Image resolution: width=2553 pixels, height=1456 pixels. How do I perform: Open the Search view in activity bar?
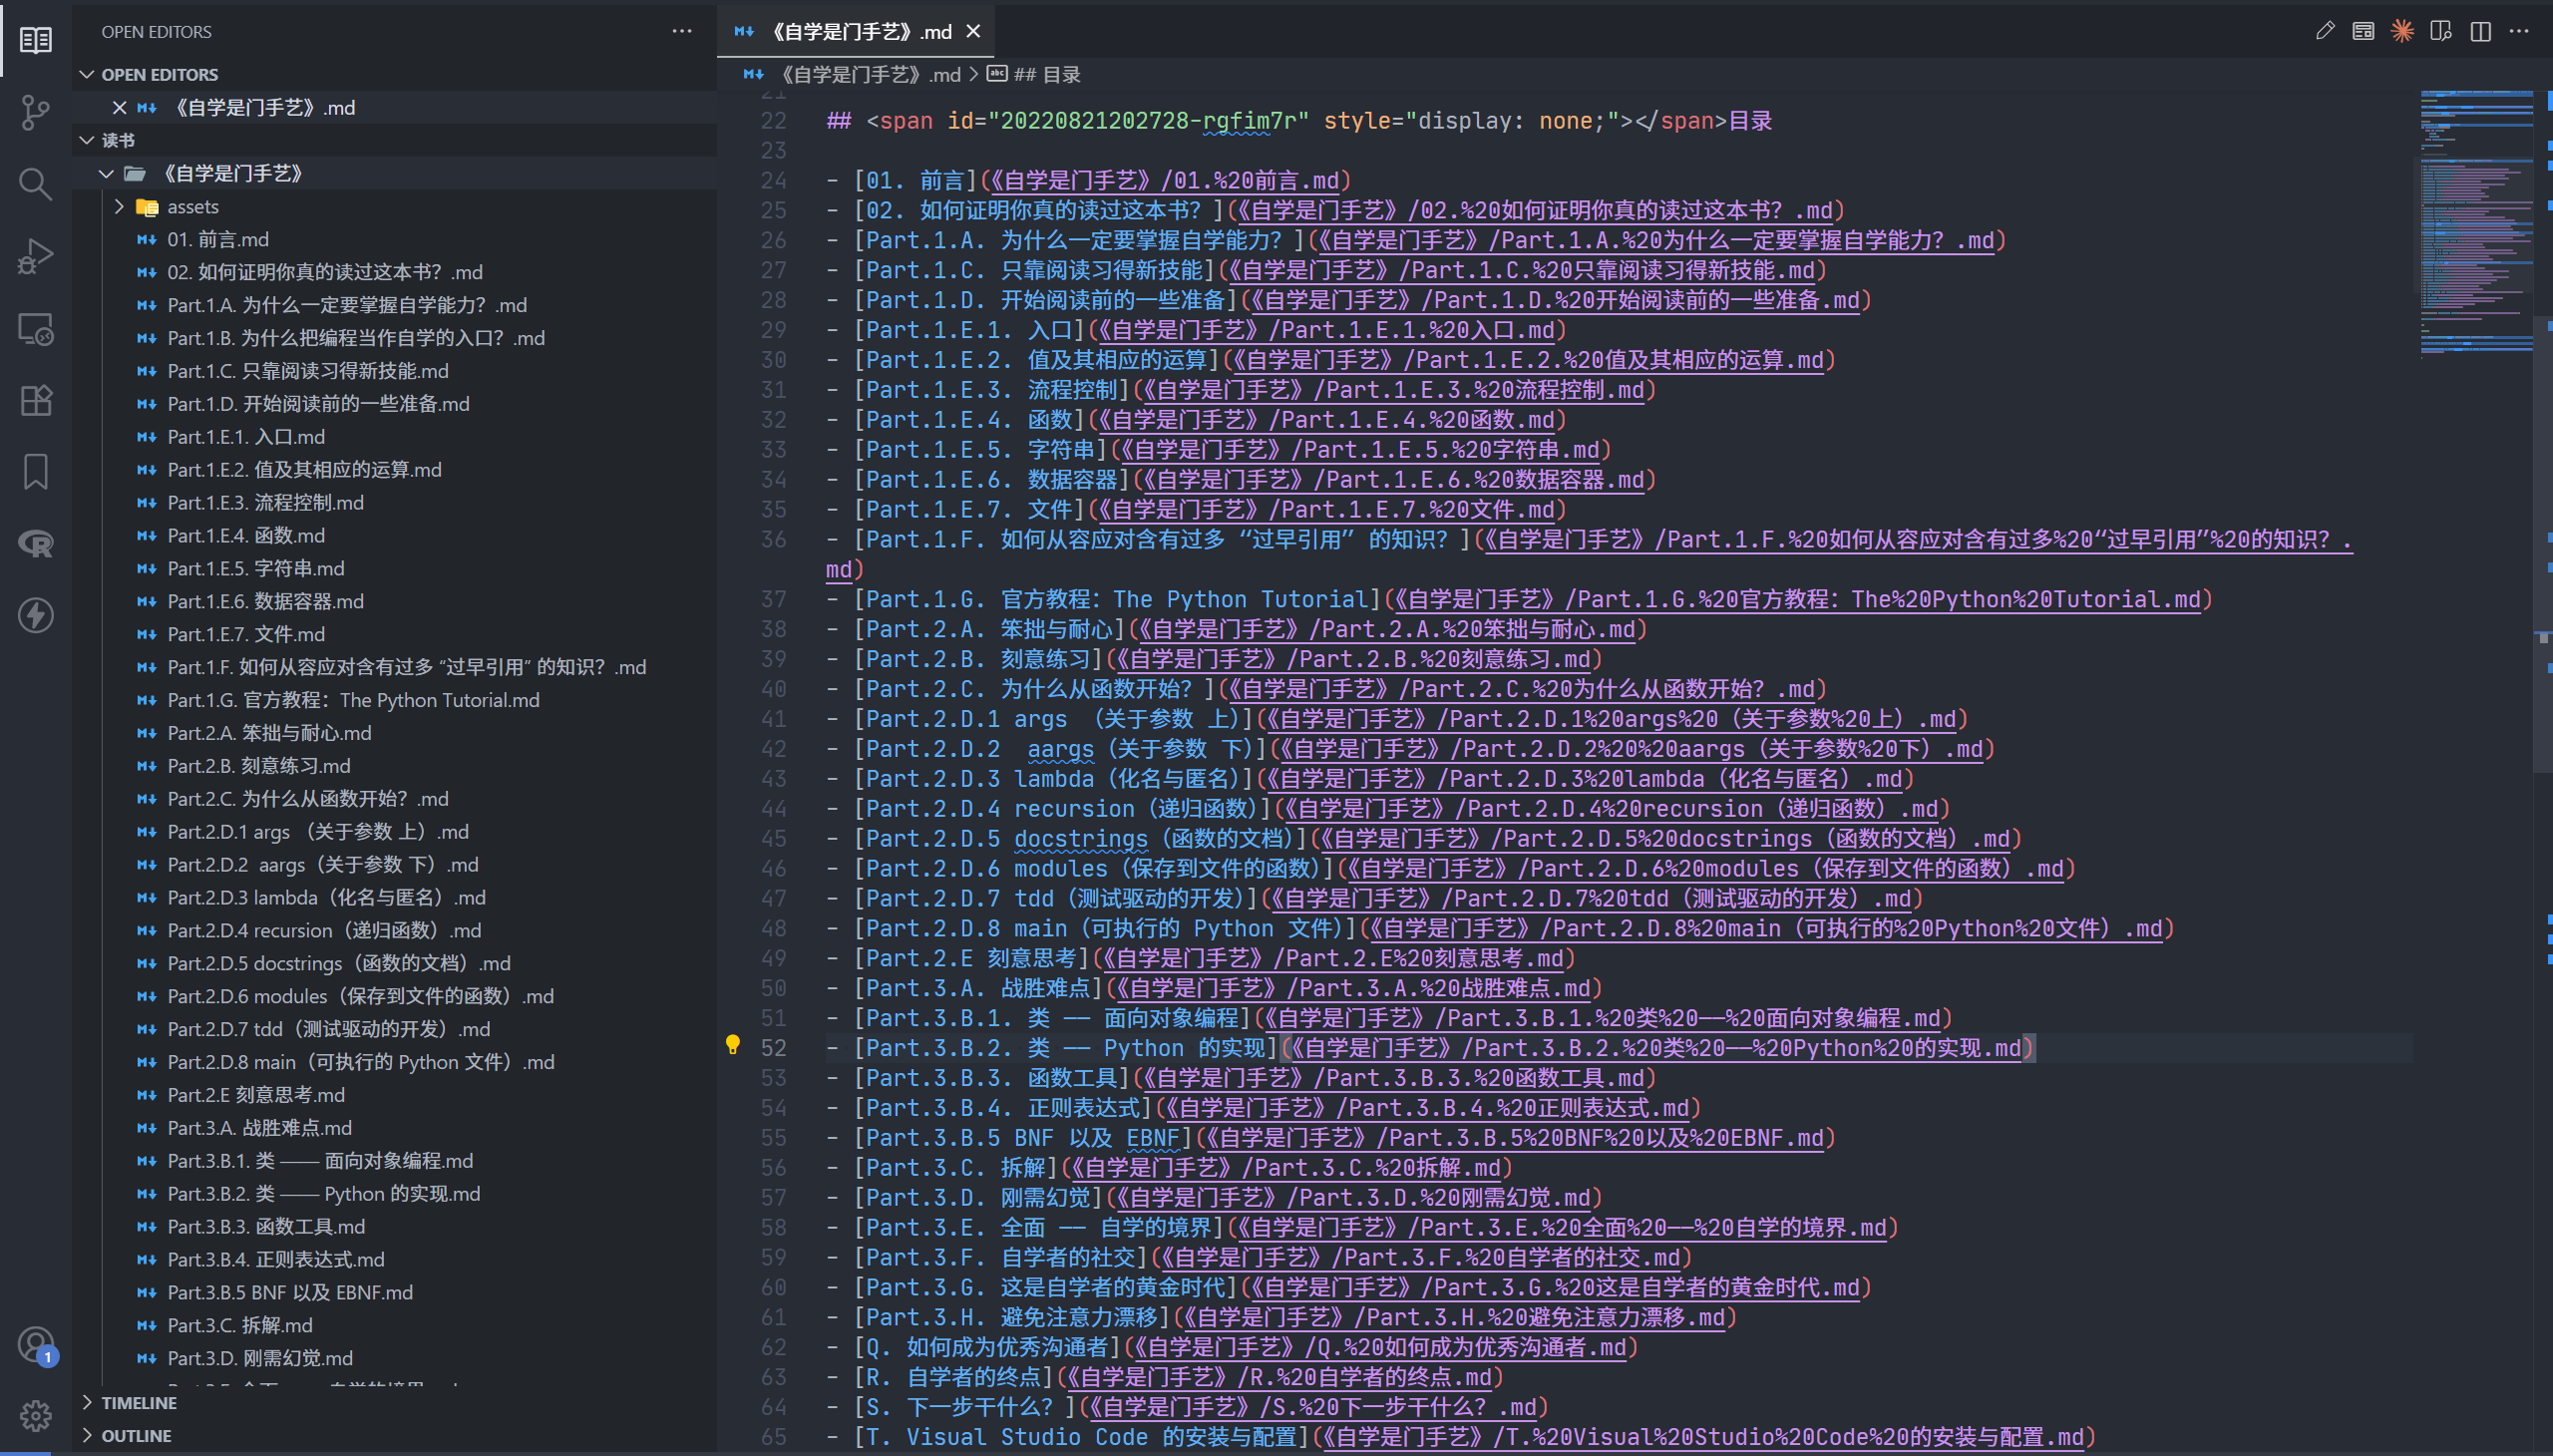[36, 184]
